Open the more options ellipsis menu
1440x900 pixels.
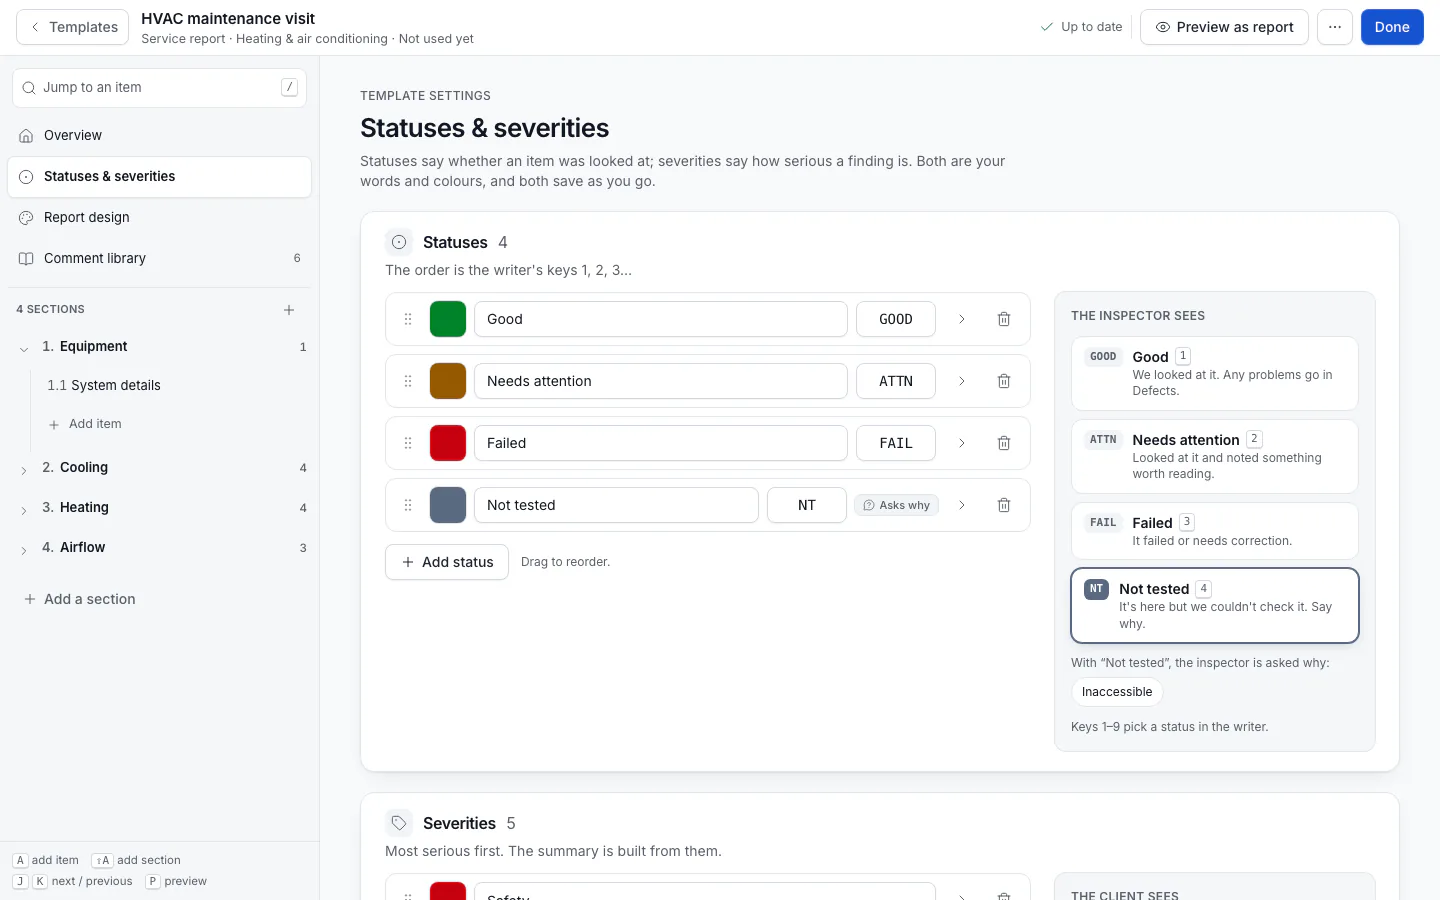click(x=1335, y=27)
